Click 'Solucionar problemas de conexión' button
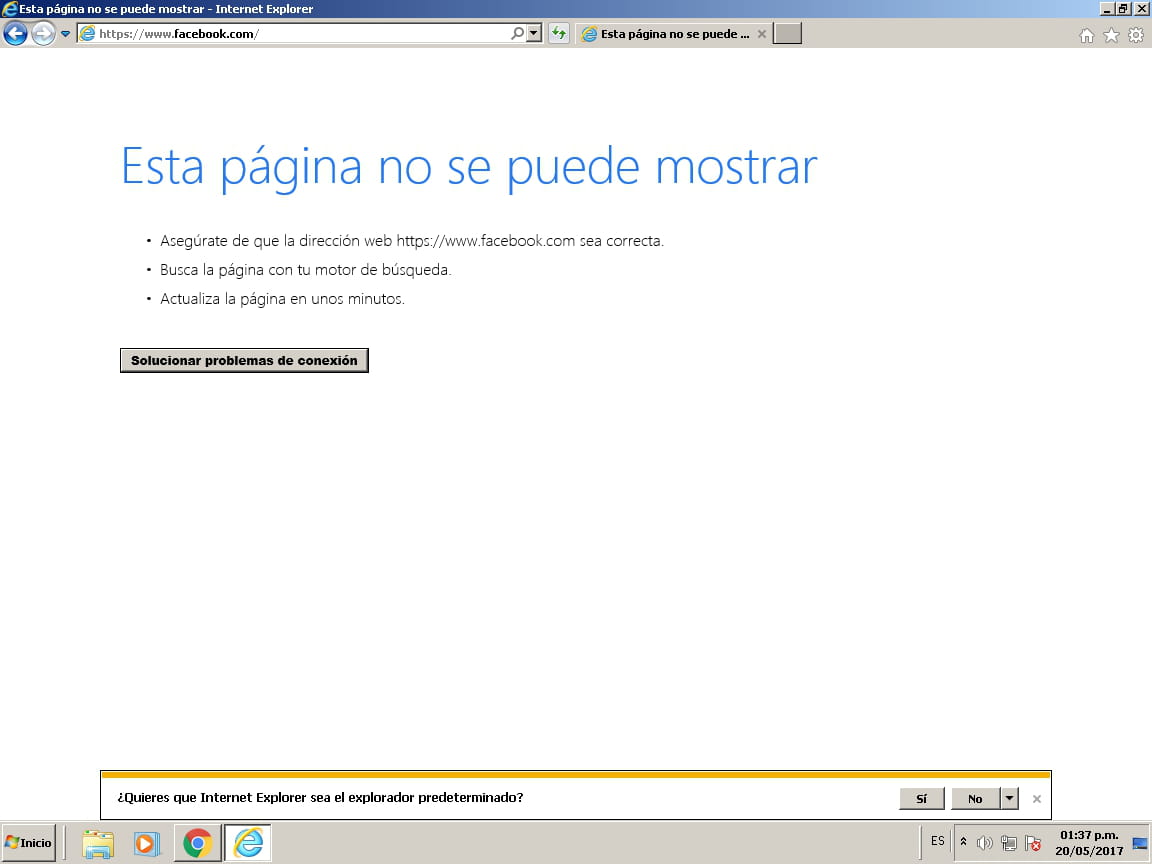The height and width of the screenshot is (864, 1152). tap(244, 361)
